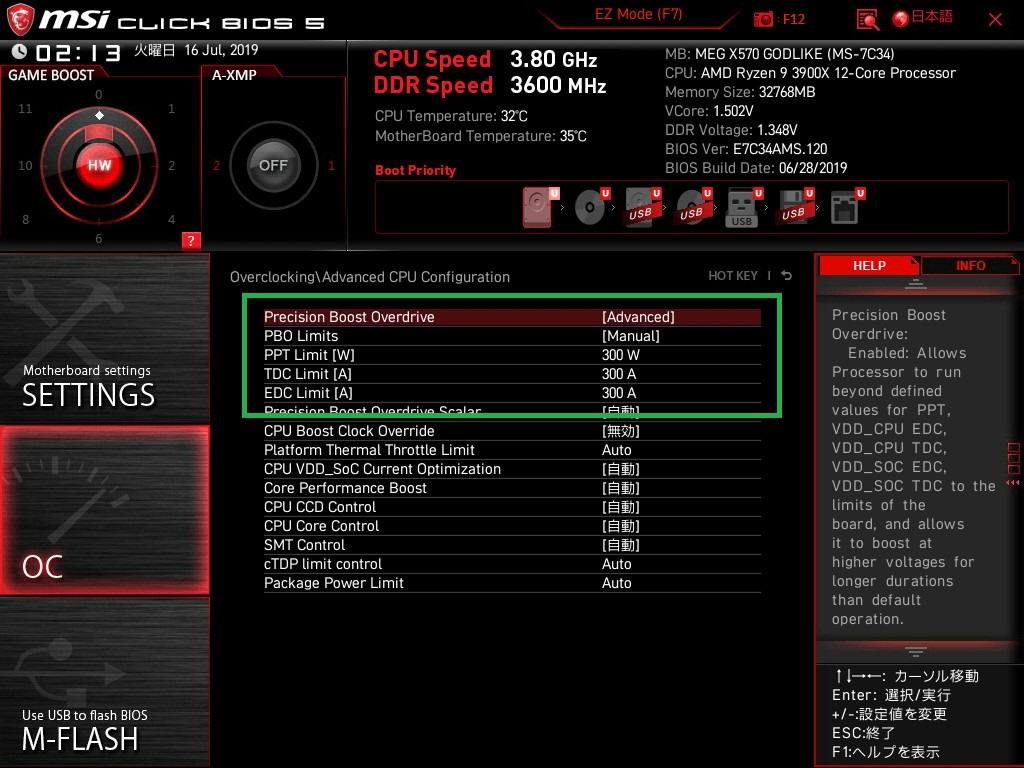The height and width of the screenshot is (768, 1024).
Task: Edit Platform Thermal Throttle Limit Auto value
Action: point(616,450)
